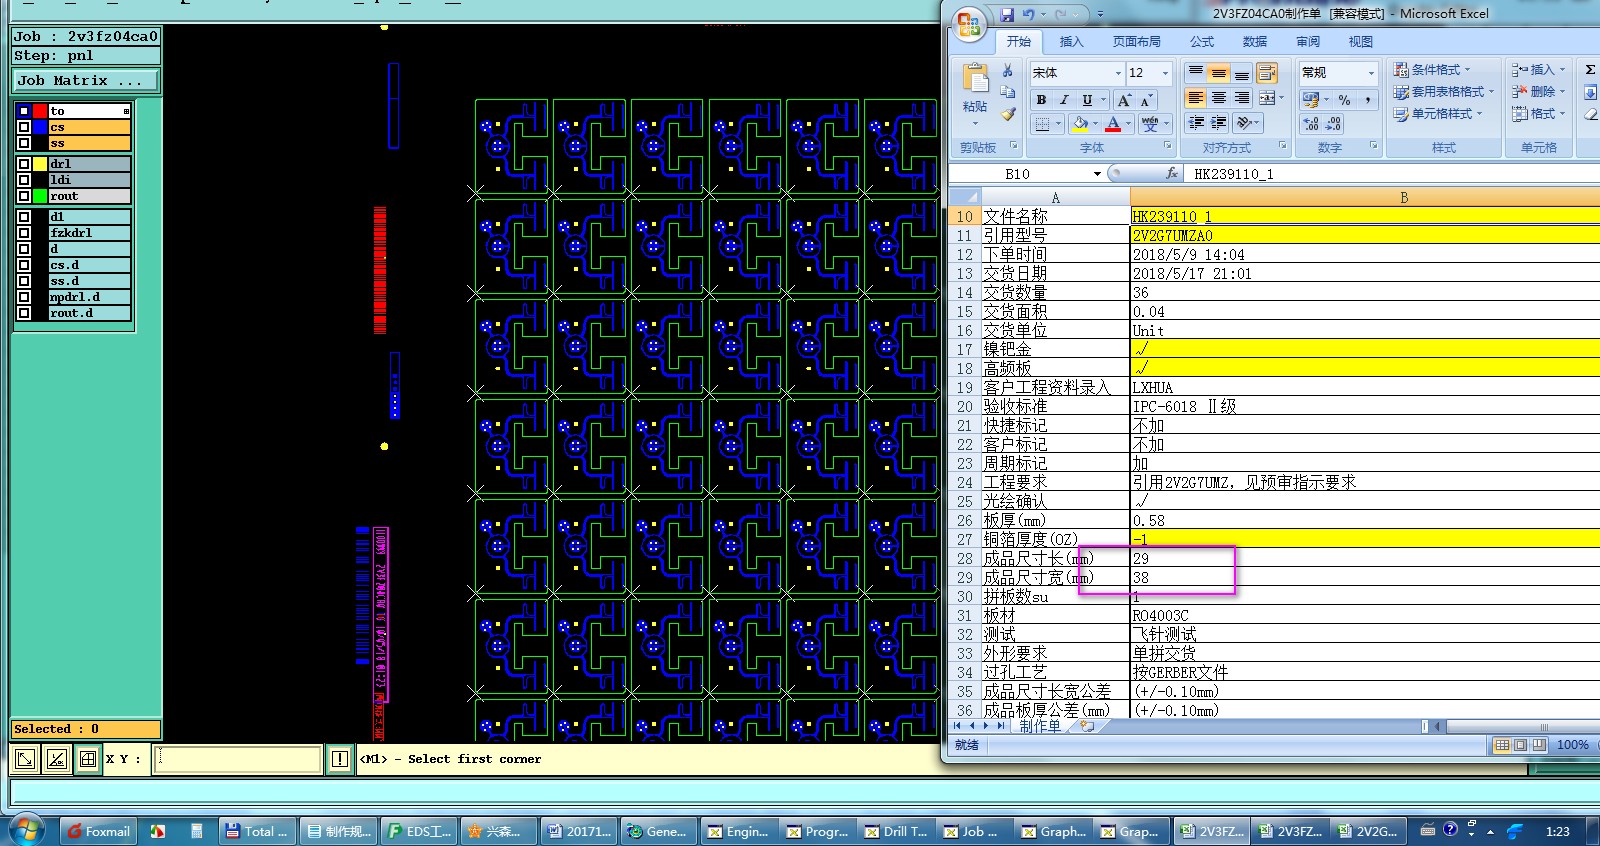Viewport: 1600px width, 846px height.
Task: Open the font size dropdown showing 12
Action: click(x=1165, y=73)
